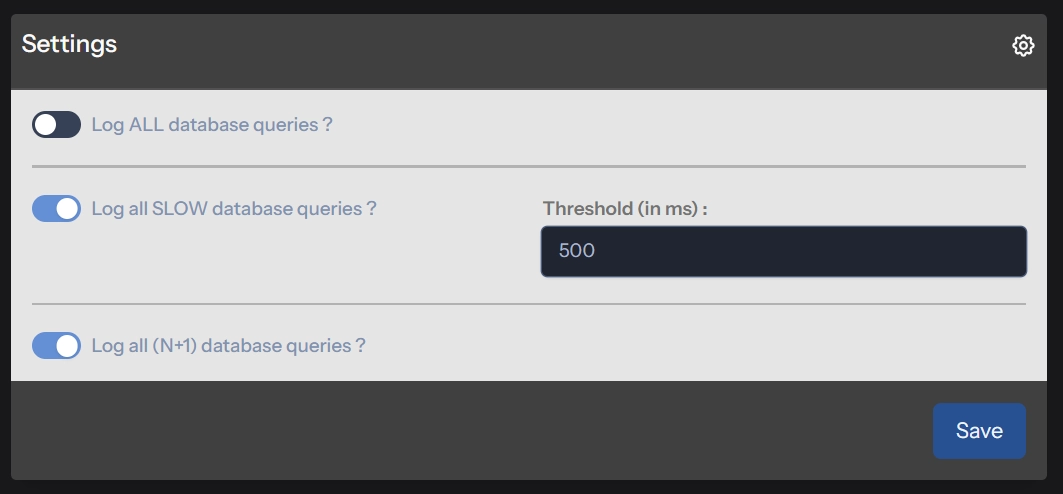1063x494 pixels.
Task: Disable the Log all SLOW queries toggle
Action: pyautogui.click(x=56, y=209)
